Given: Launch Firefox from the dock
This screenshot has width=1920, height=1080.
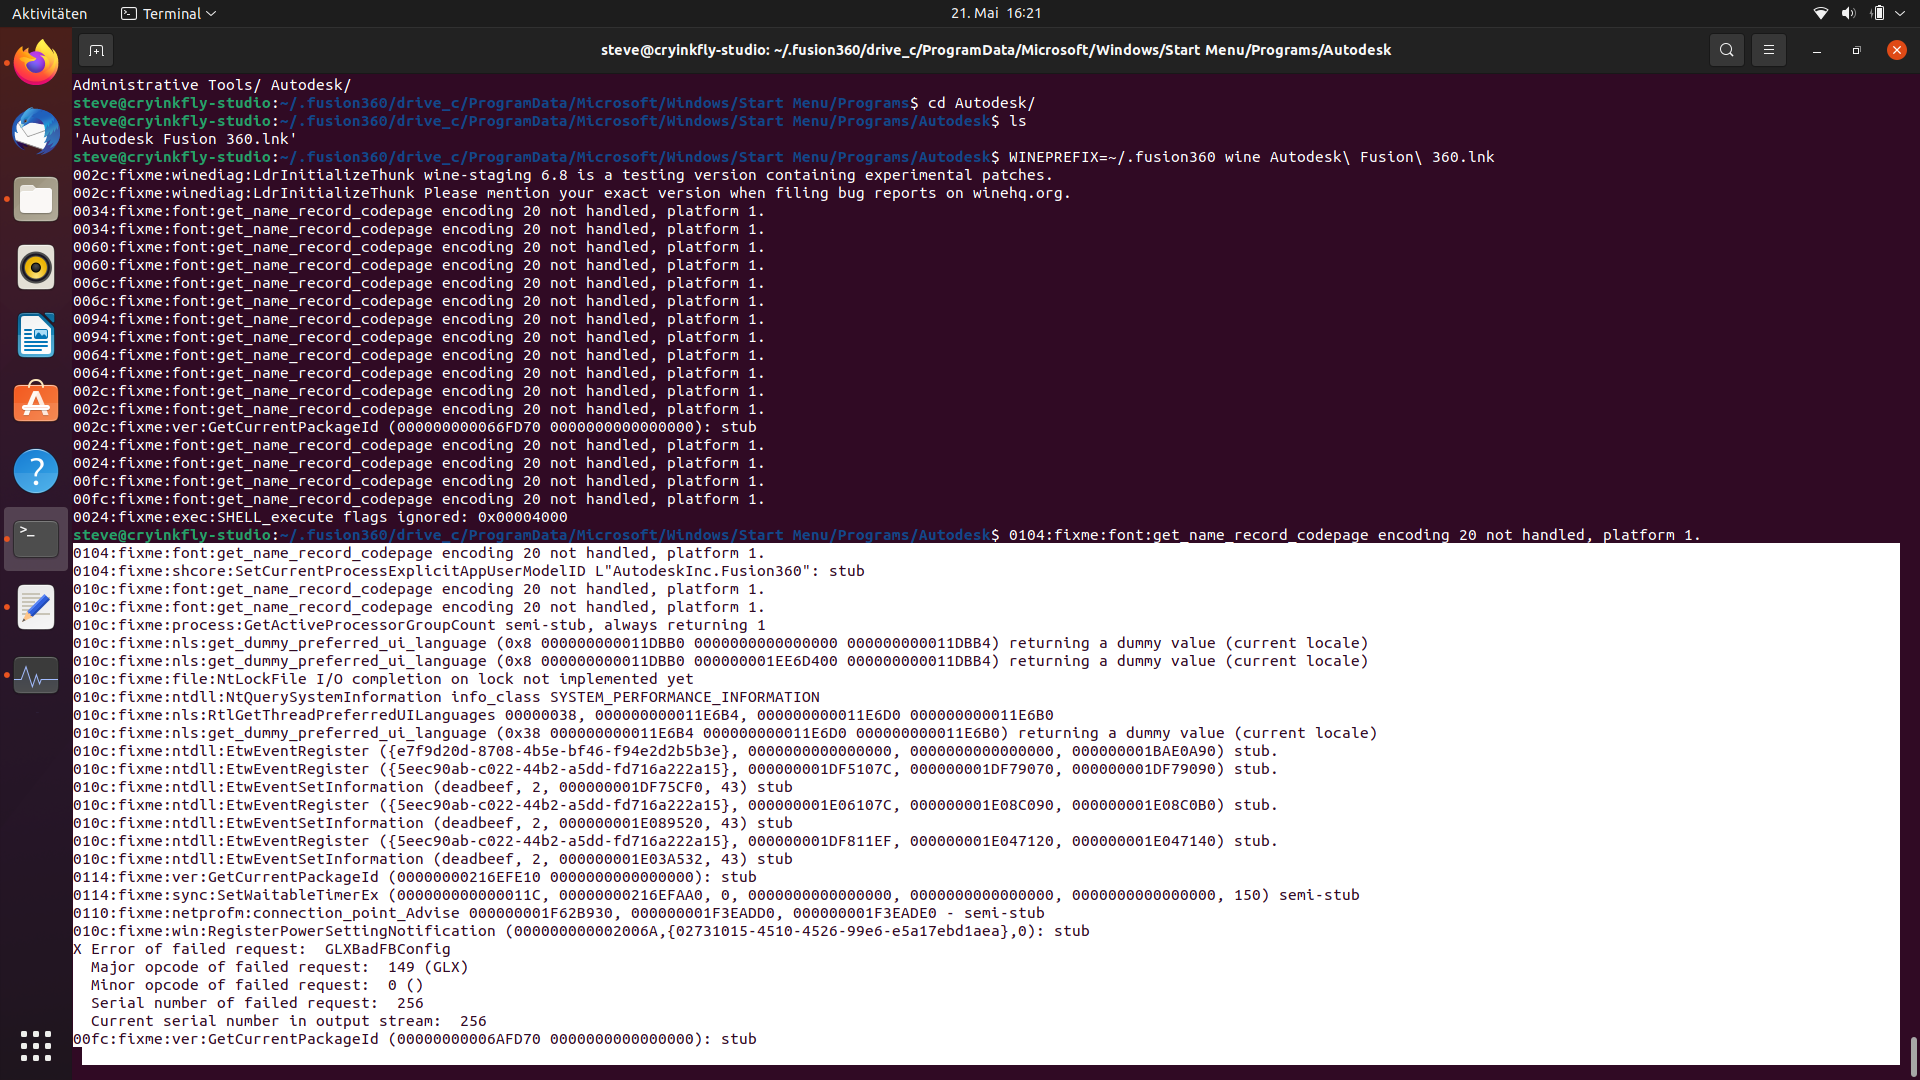Looking at the screenshot, I should point(36,63).
